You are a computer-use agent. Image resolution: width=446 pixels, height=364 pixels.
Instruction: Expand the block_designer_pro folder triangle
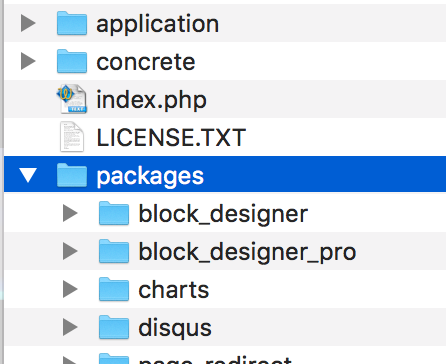[70, 251]
